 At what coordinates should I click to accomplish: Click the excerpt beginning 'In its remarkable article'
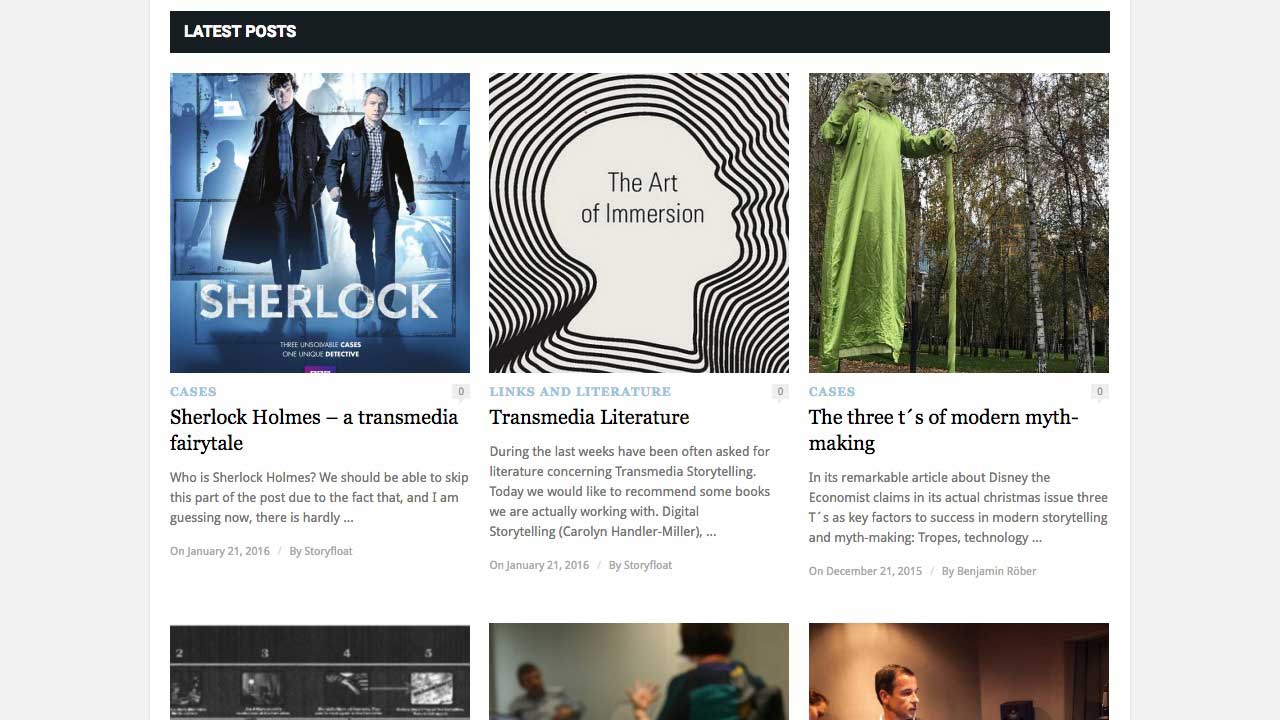coord(958,507)
